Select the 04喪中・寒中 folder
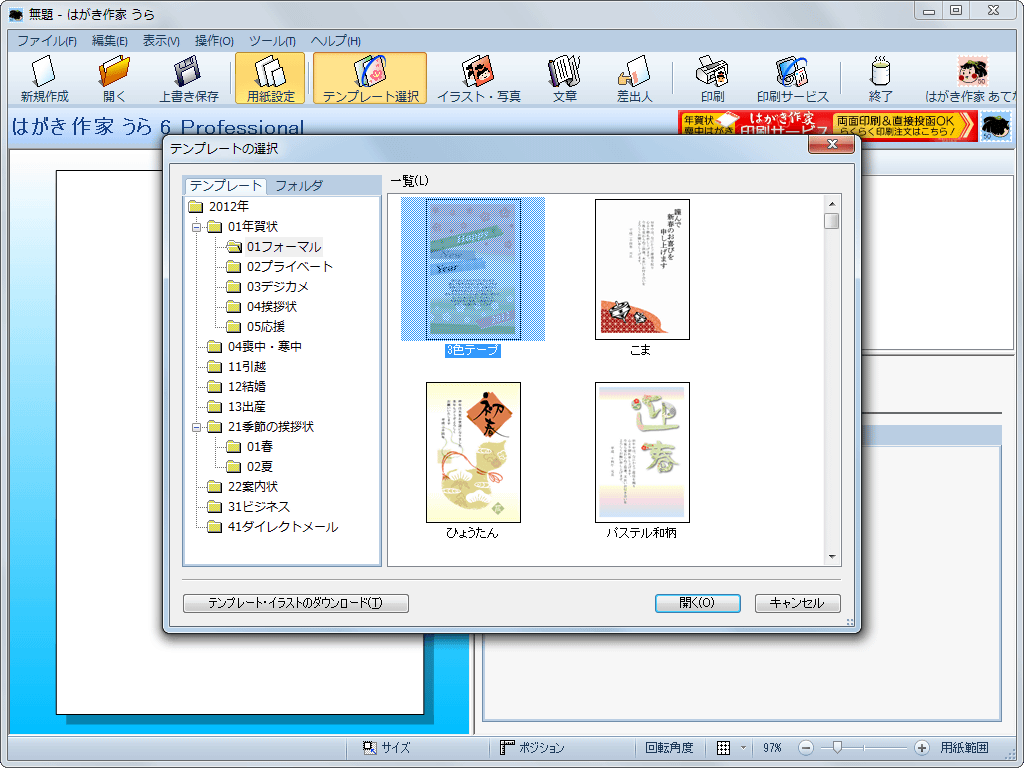The height and width of the screenshot is (768, 1024). 255,347
